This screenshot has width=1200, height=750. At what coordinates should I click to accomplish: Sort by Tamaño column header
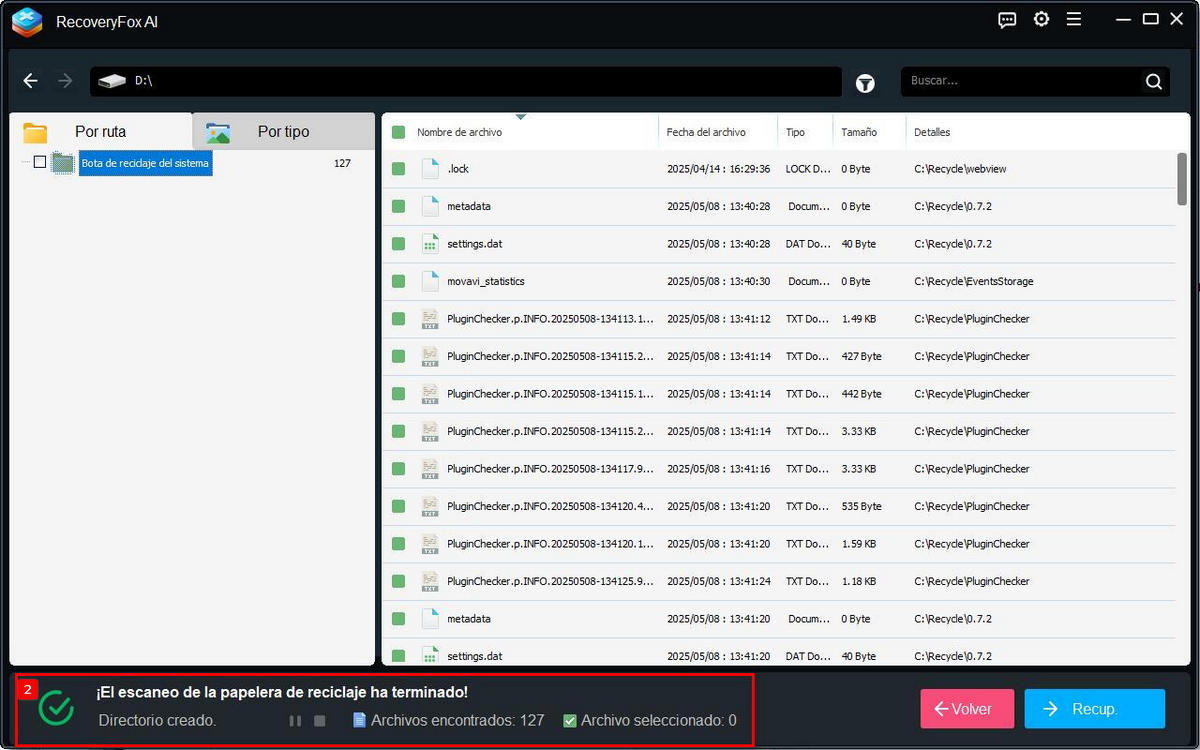[858, 132]
